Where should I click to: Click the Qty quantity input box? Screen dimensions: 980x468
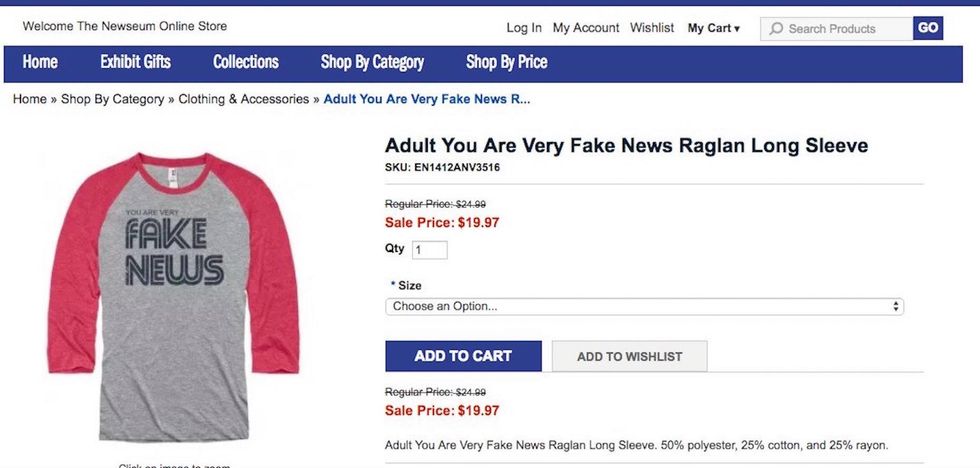pyautogui.click(x=429, y=250)
